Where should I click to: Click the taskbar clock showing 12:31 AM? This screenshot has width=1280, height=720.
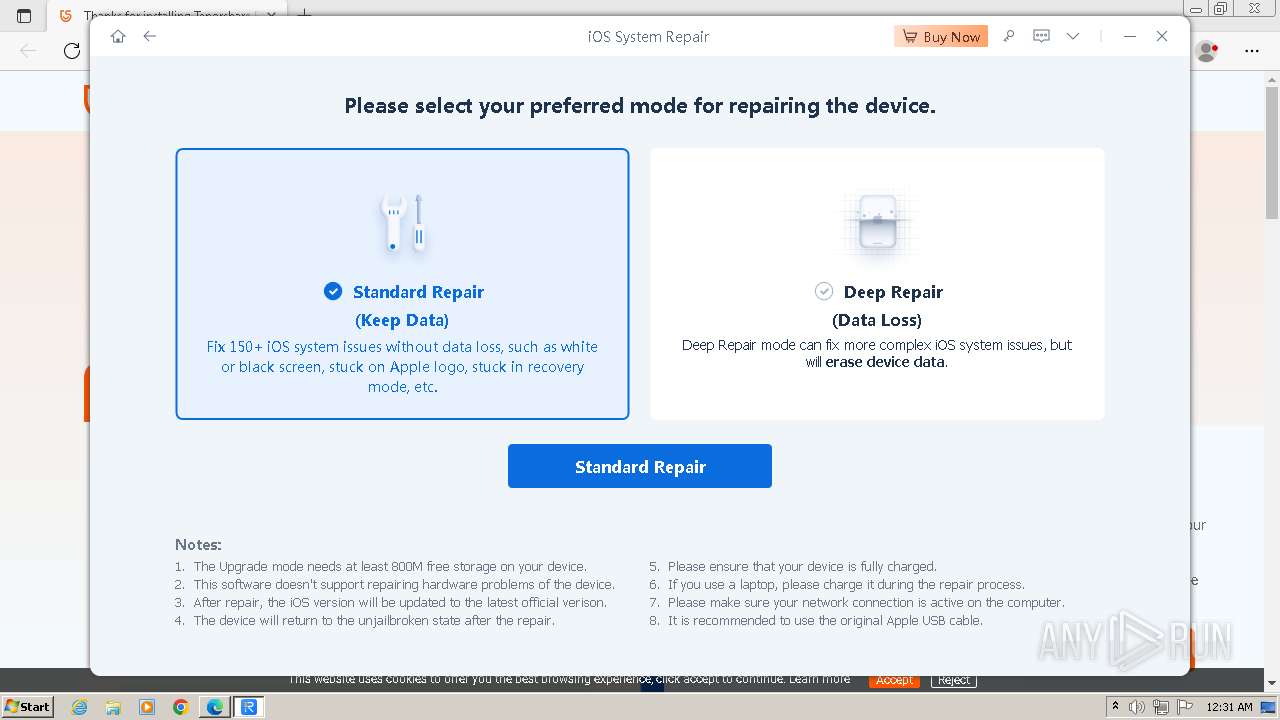[x=1229, y=707]
